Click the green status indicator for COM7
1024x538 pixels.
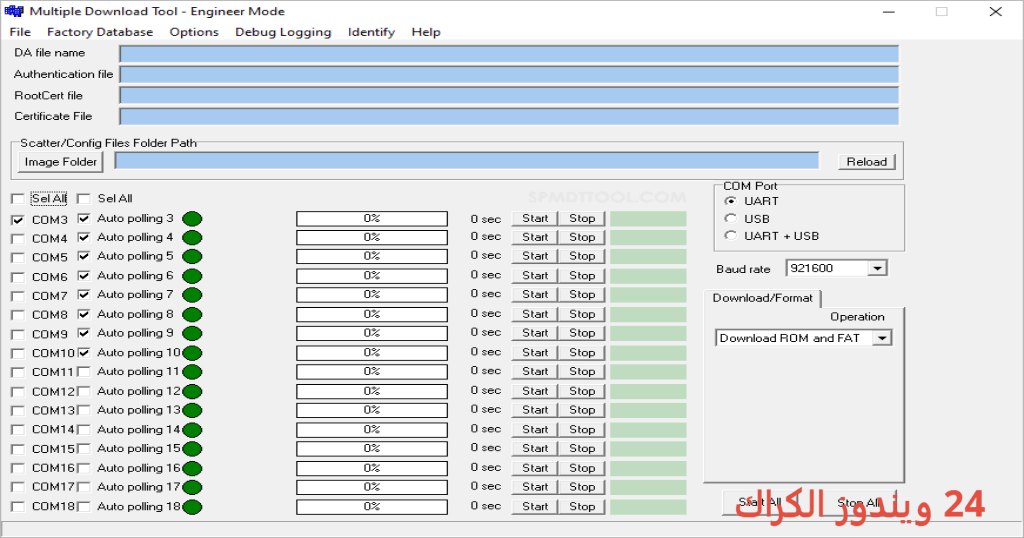pyautogui.click(x=192, y=295)
